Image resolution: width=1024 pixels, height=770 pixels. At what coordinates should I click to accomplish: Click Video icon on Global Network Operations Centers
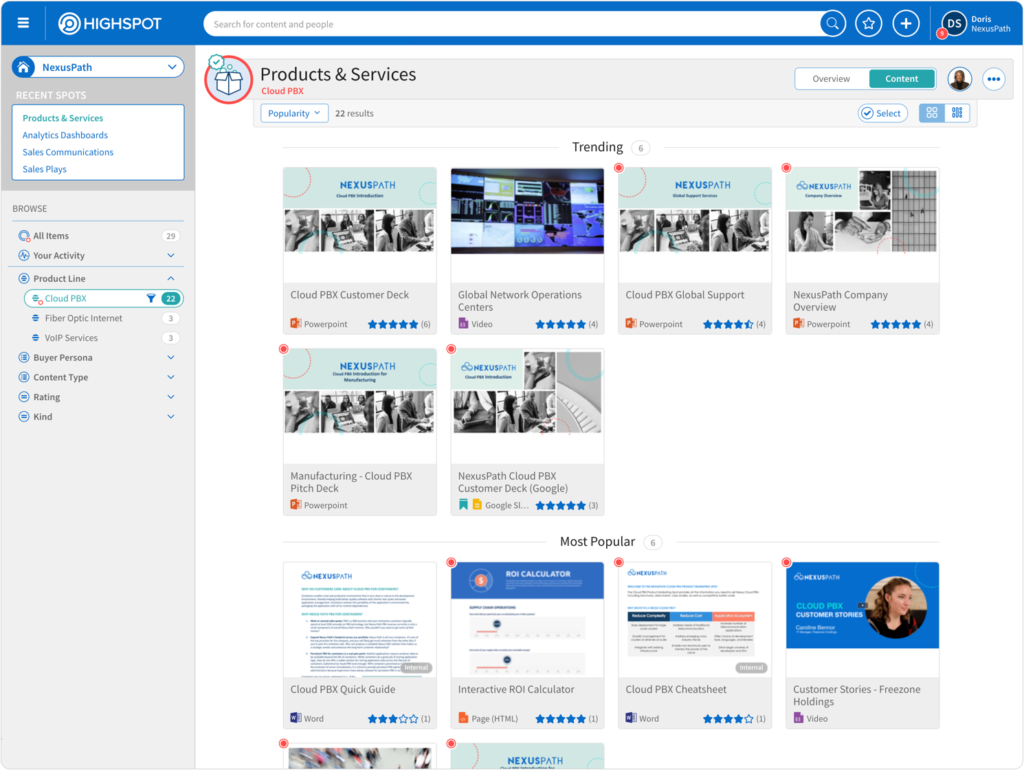[463, 323]
